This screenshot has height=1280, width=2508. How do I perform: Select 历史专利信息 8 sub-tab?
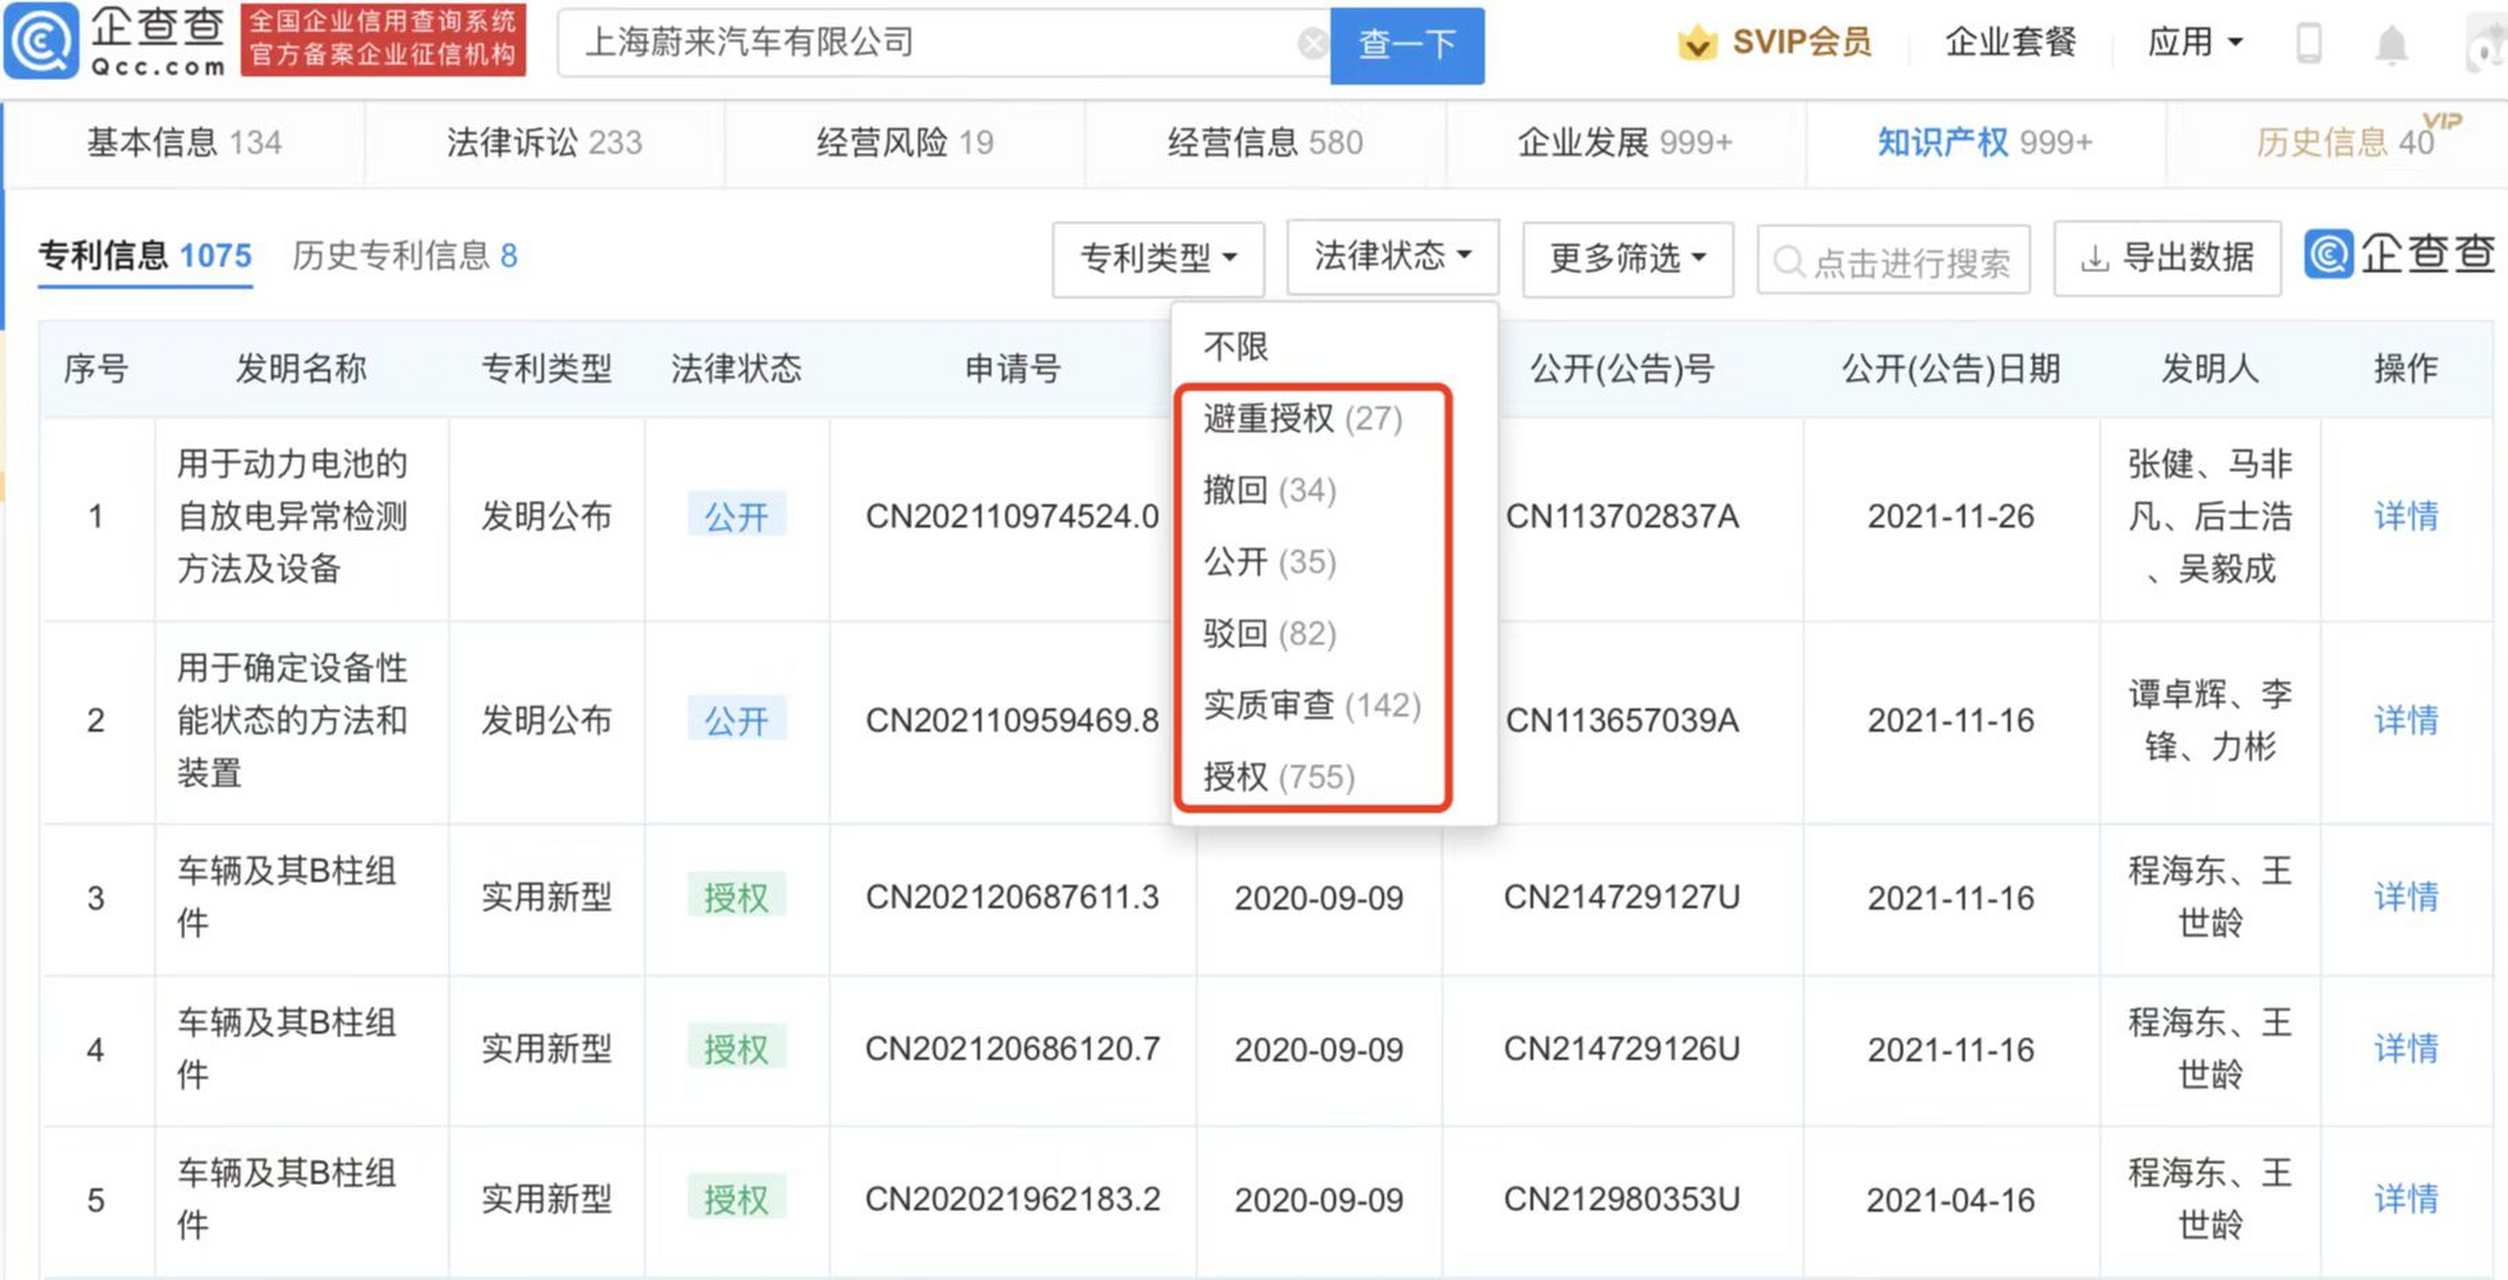point(405,256)
